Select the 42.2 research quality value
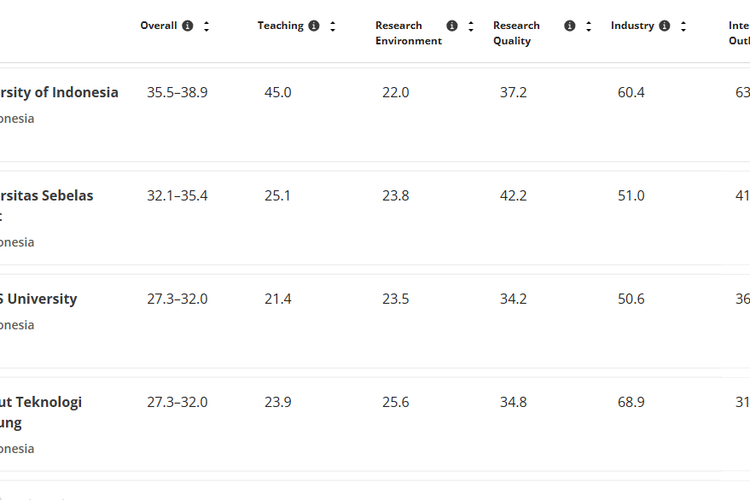This screenshot has width=750, height=500. (513, 196)
